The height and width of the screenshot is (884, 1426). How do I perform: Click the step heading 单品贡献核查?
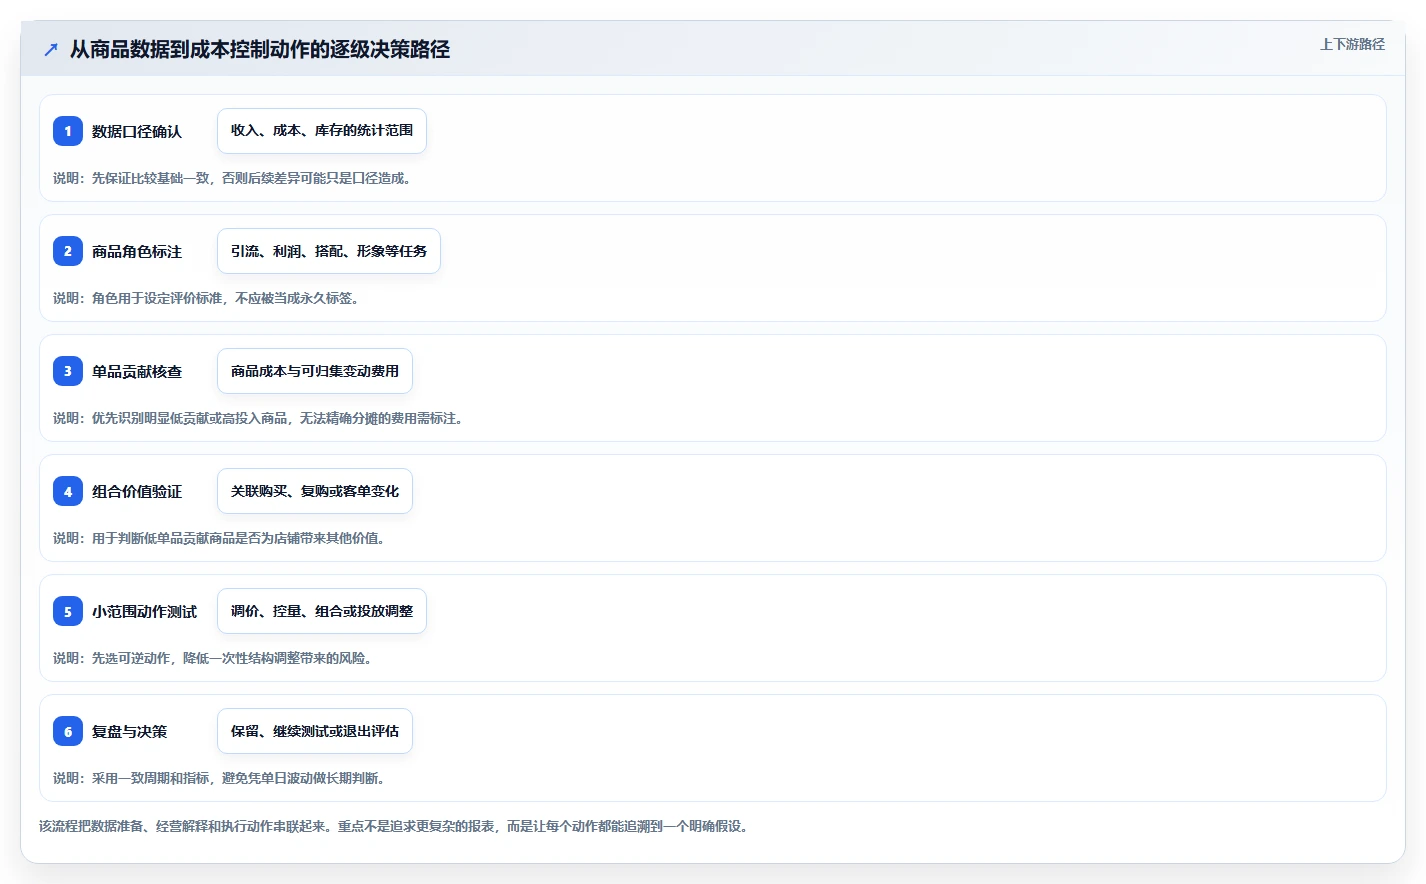pos(137,371)
